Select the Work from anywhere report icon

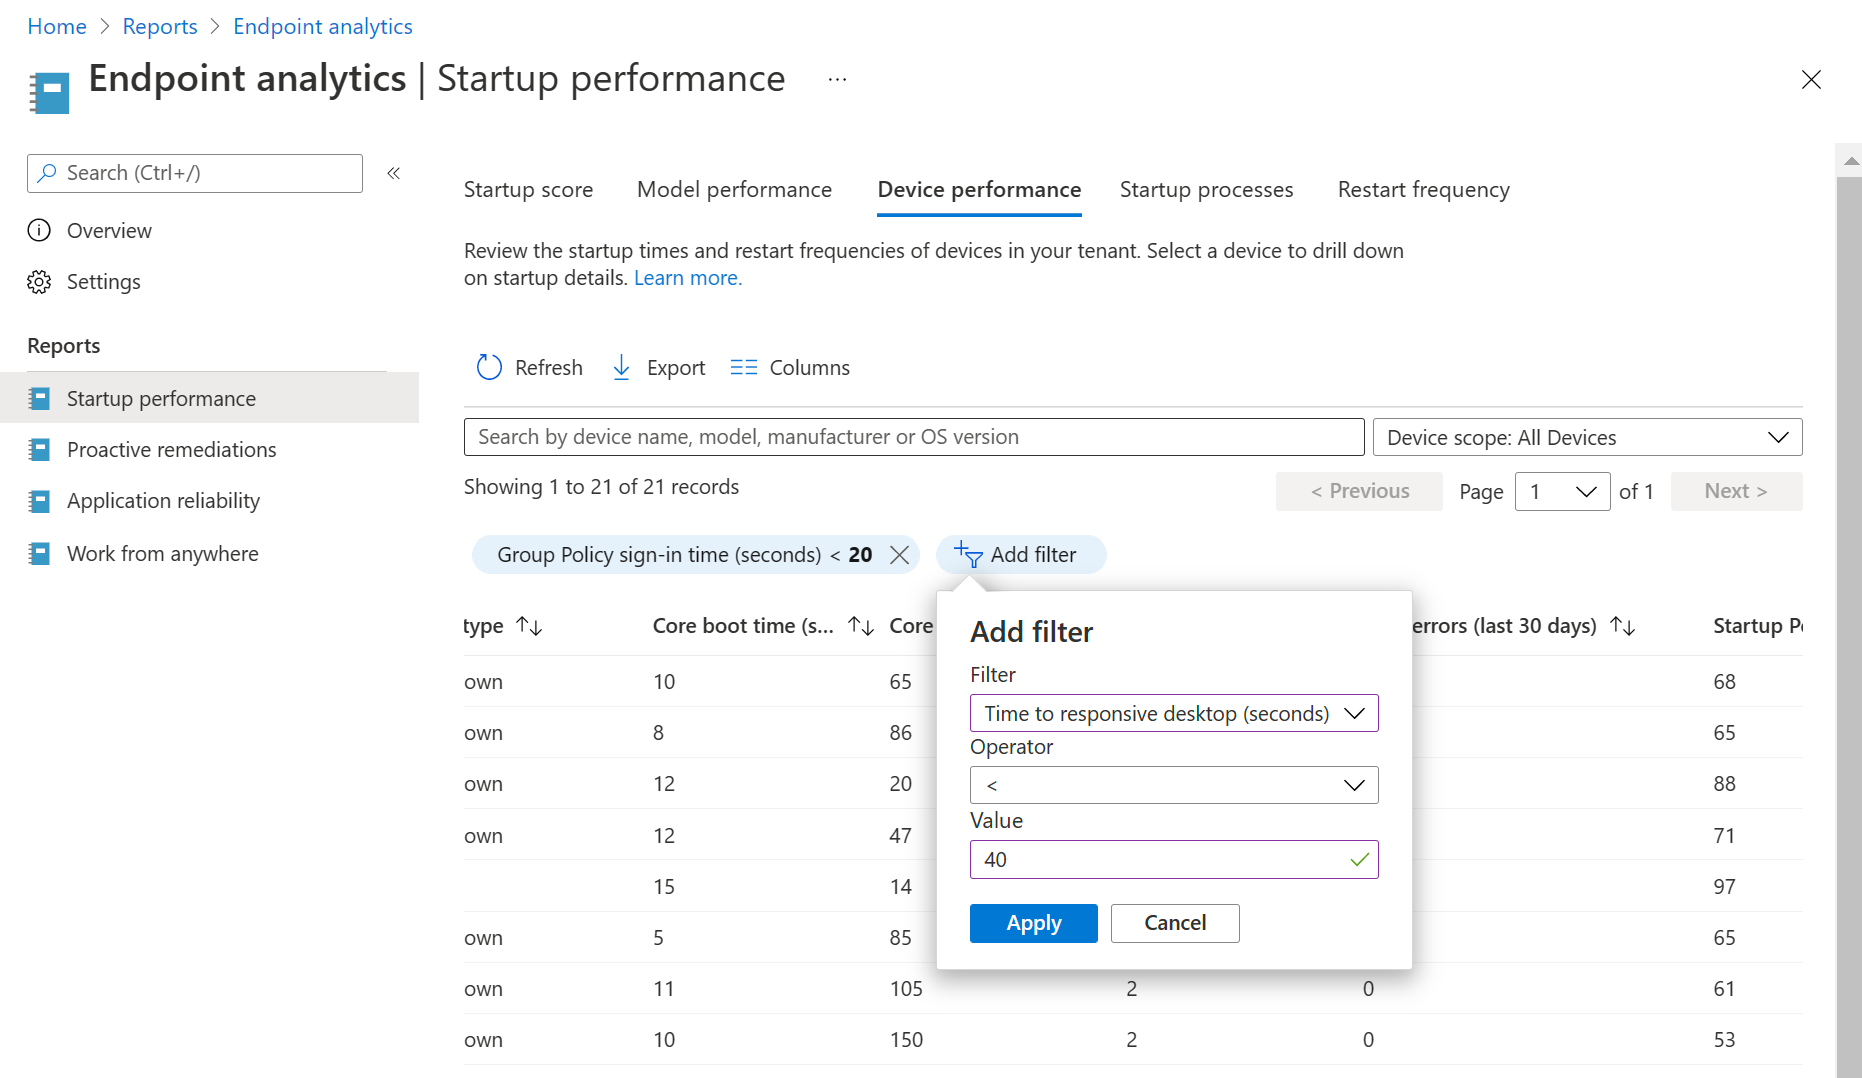[x=39, y=553]
